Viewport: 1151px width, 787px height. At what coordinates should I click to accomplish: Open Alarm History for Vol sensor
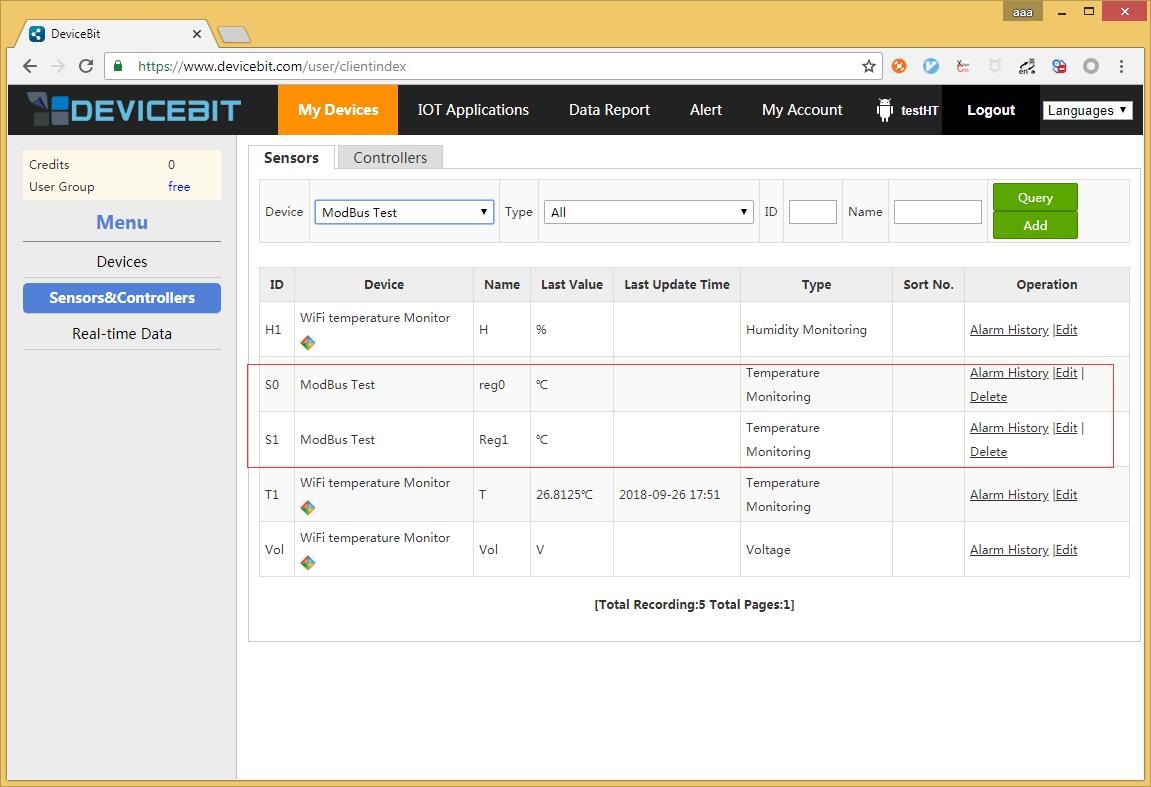click(1009, 550)
